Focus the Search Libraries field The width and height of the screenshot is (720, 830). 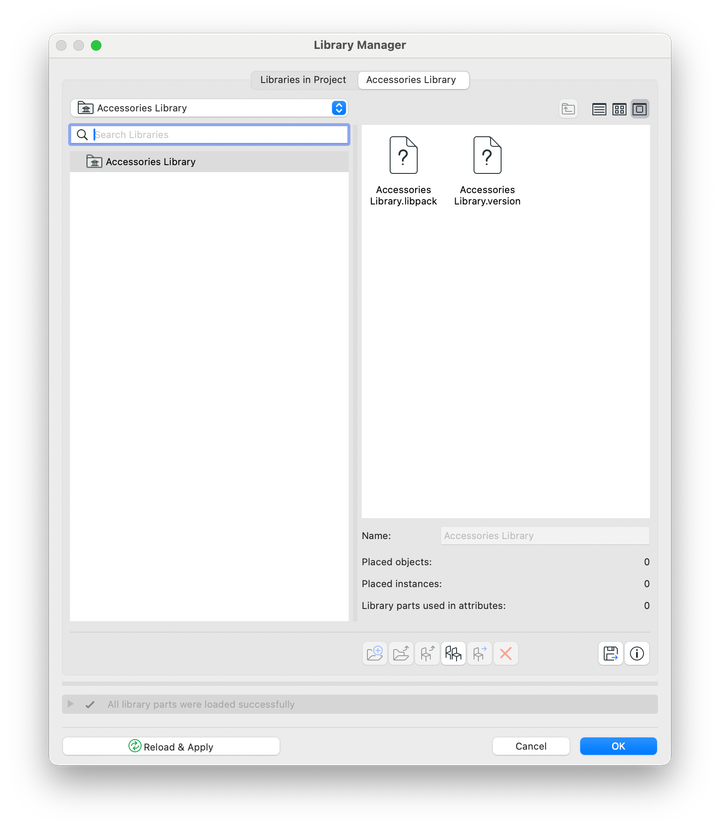pyautogui.click(x=209, y=134)
